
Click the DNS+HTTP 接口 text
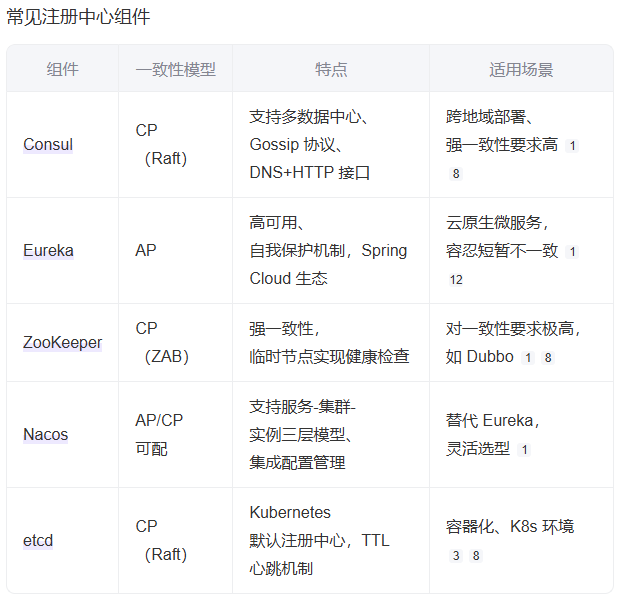[x=310, y=173]
